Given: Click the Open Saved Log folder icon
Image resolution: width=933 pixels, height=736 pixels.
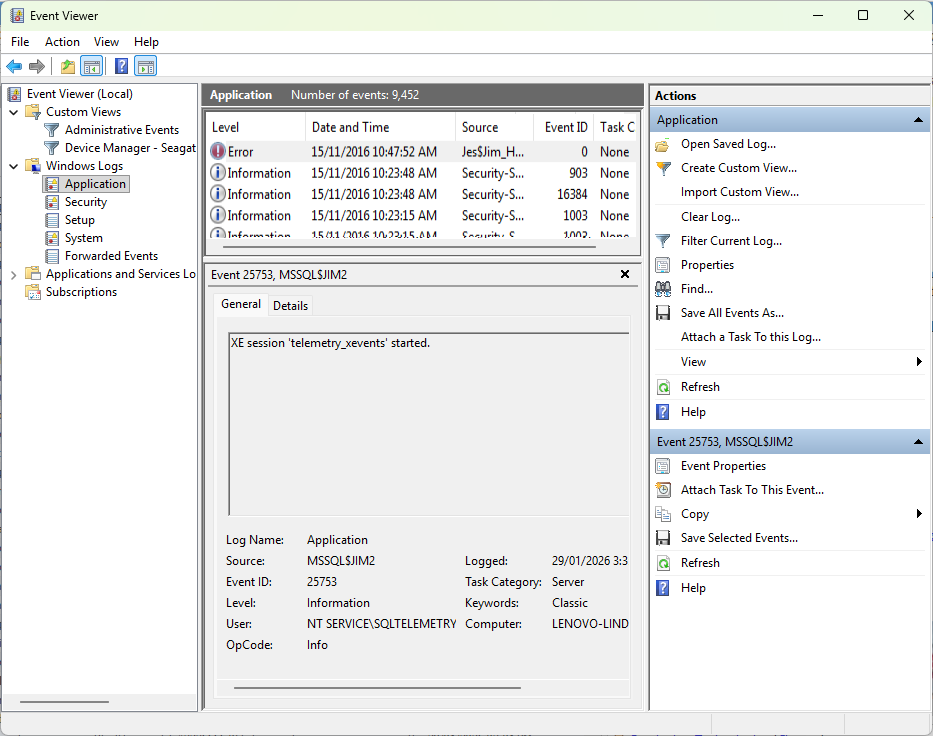Looking at the screenshot, I should [665, 144].
